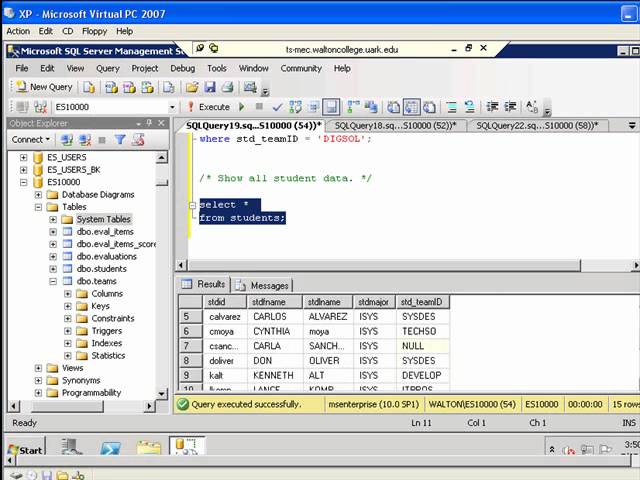Uncomment the selected lines
Viewport: 640px width, 480px height.
pyautogui.click(x=469, y=107)
